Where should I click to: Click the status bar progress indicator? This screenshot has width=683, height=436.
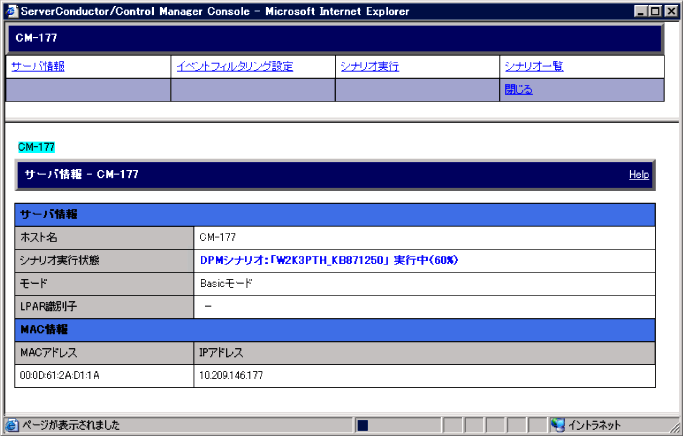click(363, 425)
